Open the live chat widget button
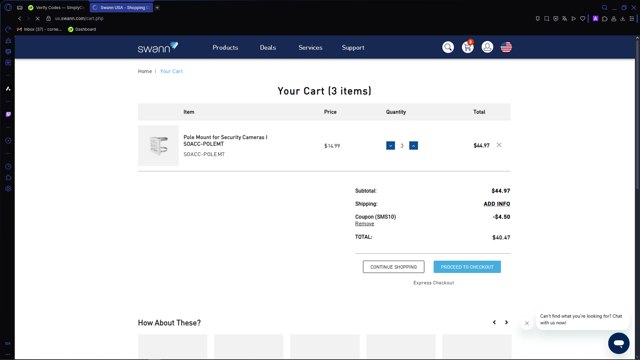The width and height of the screenshot is (640, 360). coord(619,343)
